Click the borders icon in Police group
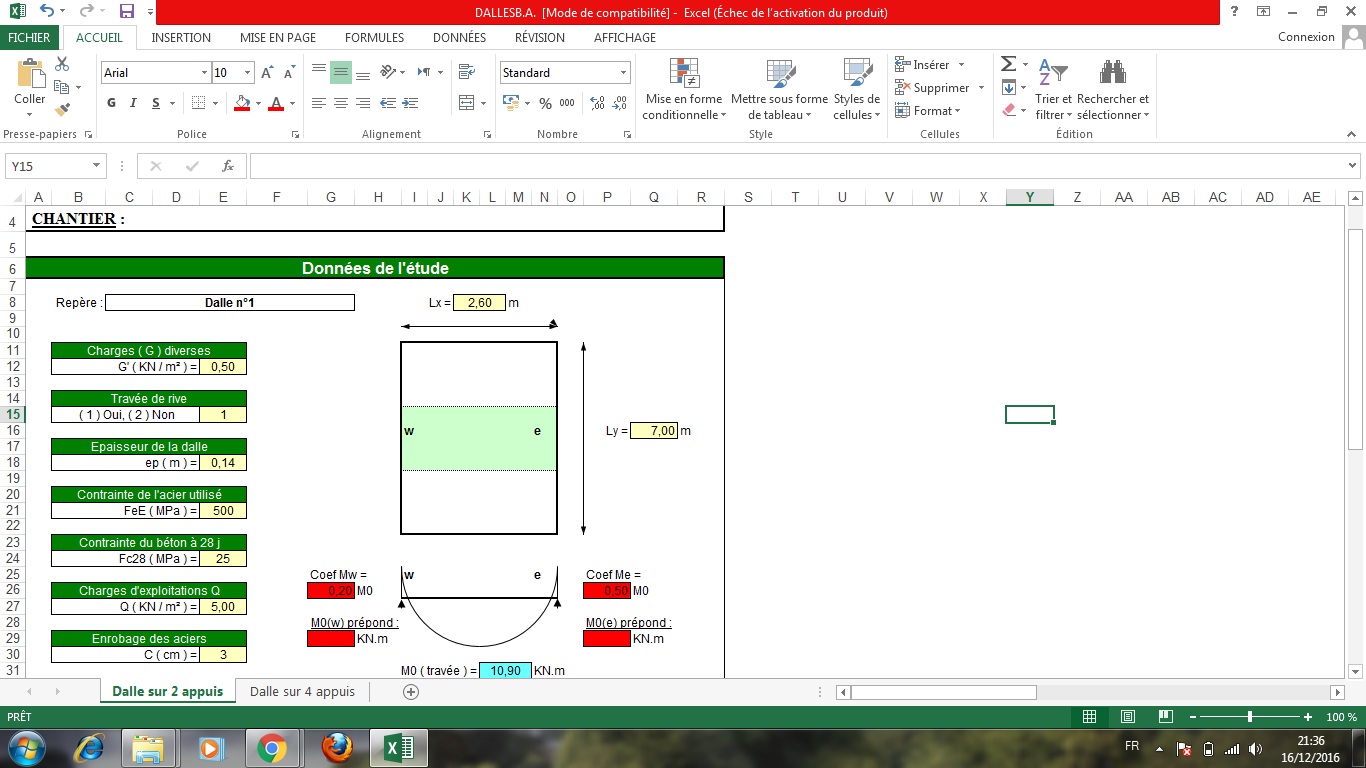 pos(198,103)
